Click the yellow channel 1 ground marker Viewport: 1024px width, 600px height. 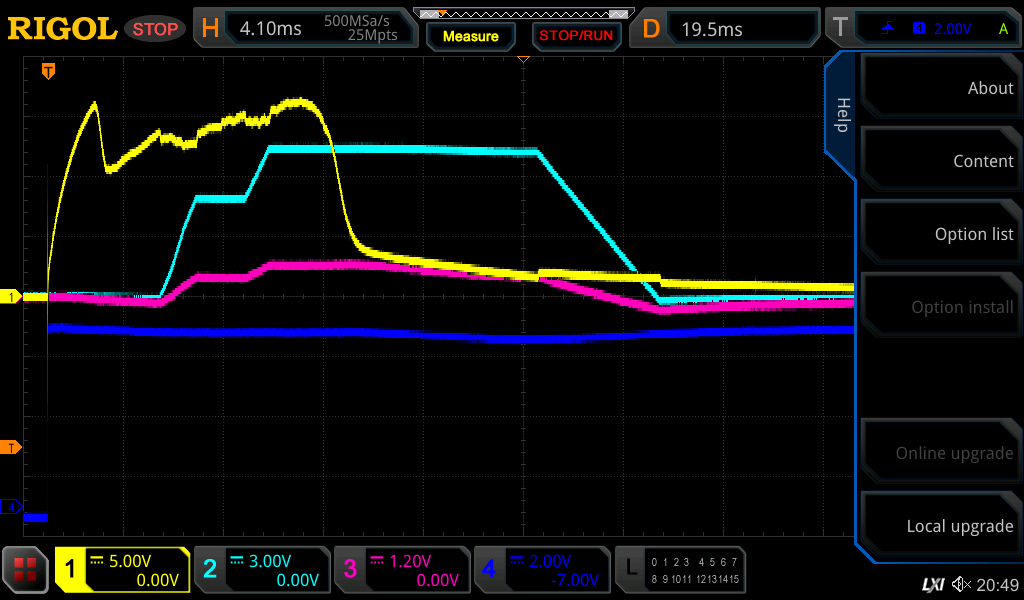point(12,297)
